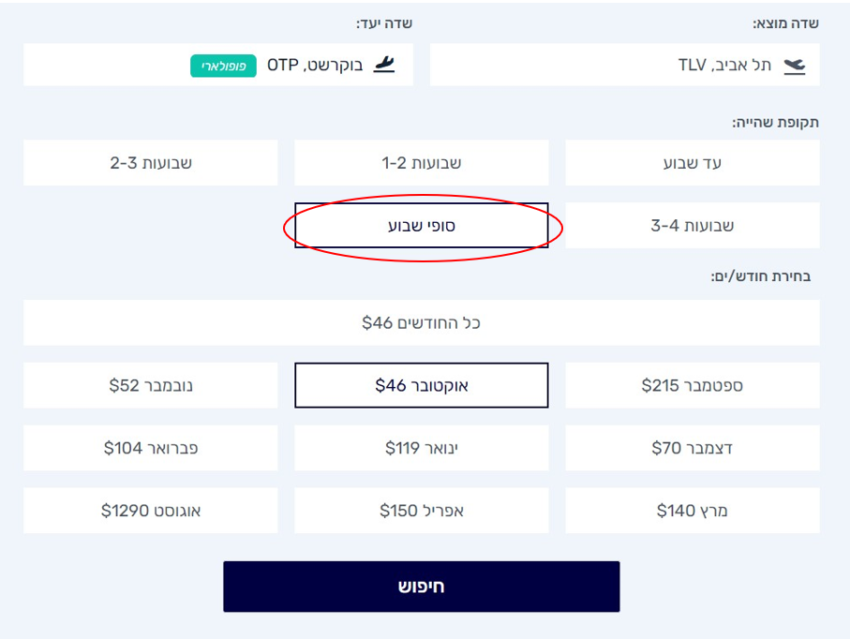Select the circled סופי שבוע weekends option
850x639 pixels.
421,226
